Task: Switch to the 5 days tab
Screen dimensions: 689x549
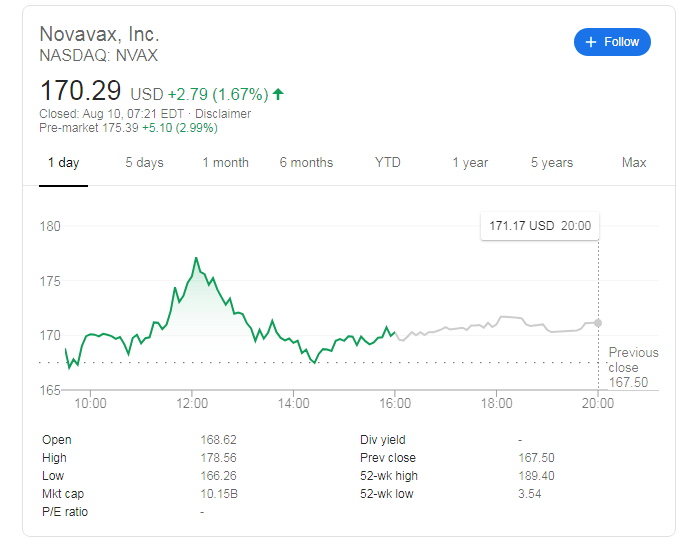Action: pos(144,163)
